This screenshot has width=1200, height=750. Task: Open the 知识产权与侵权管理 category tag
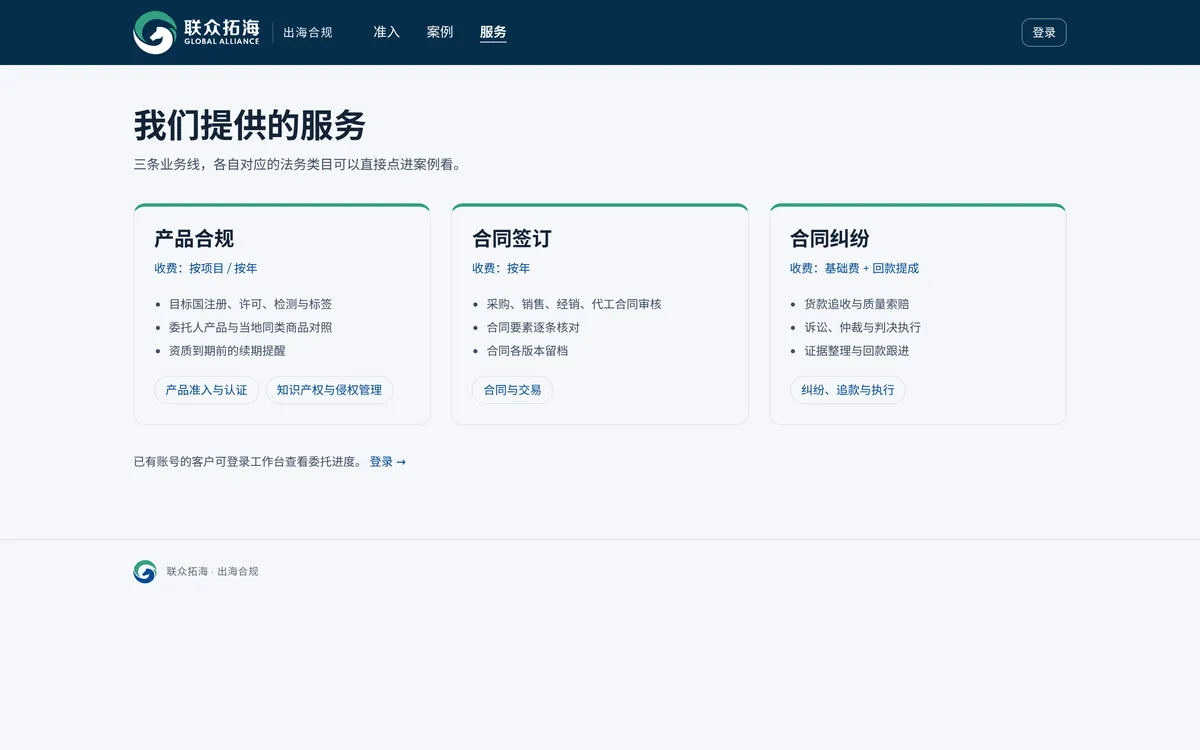click(x=329, y=390)
